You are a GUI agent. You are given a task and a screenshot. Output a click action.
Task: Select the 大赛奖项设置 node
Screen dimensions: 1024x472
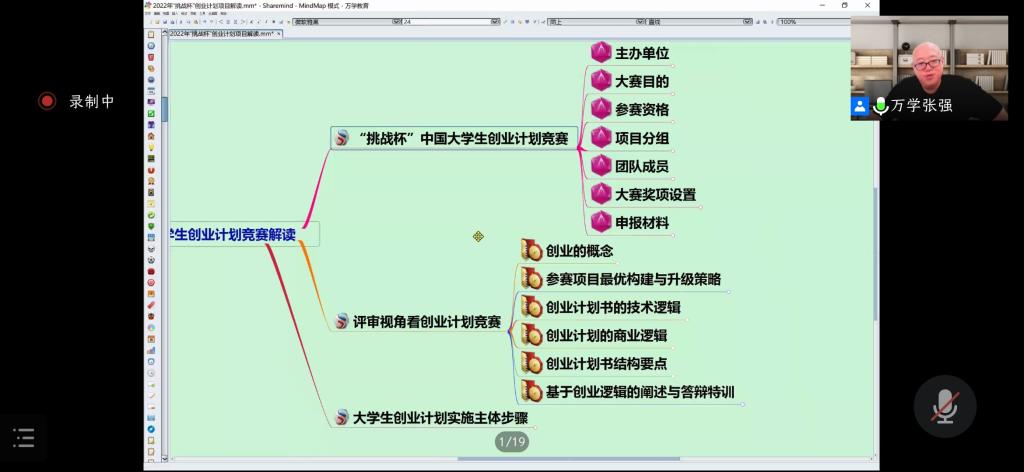pyautogui.click(x=655, y=194)
